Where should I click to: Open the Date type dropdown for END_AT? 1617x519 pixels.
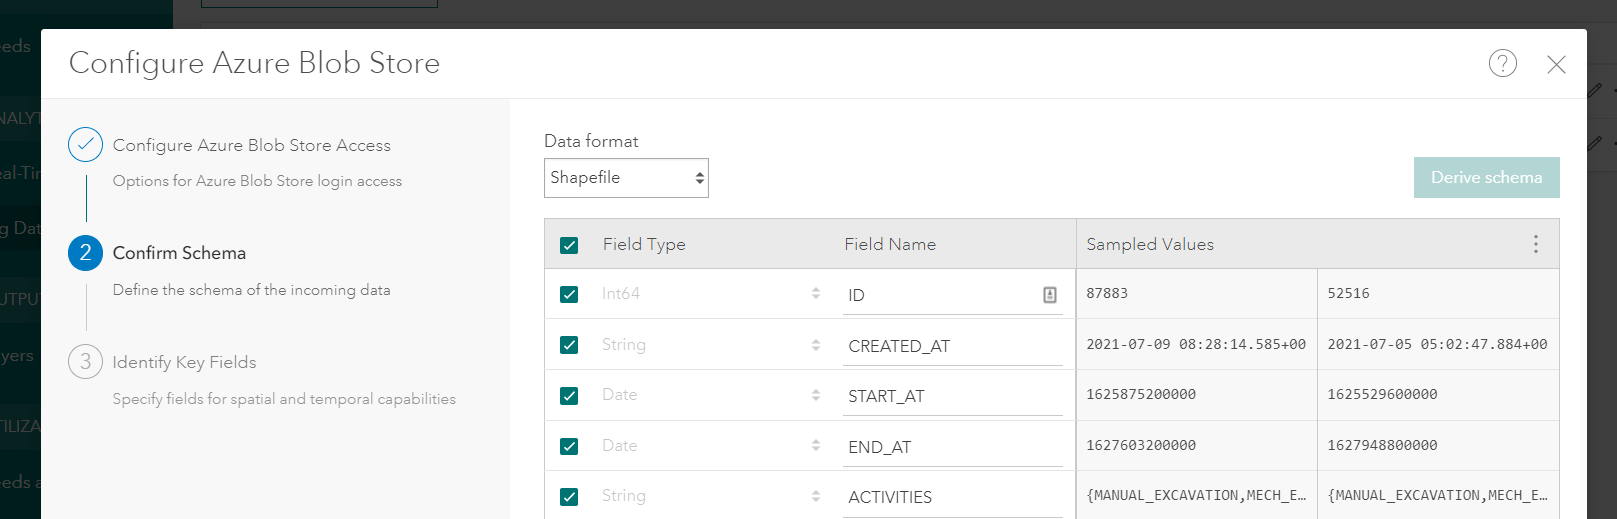point(711,446)
